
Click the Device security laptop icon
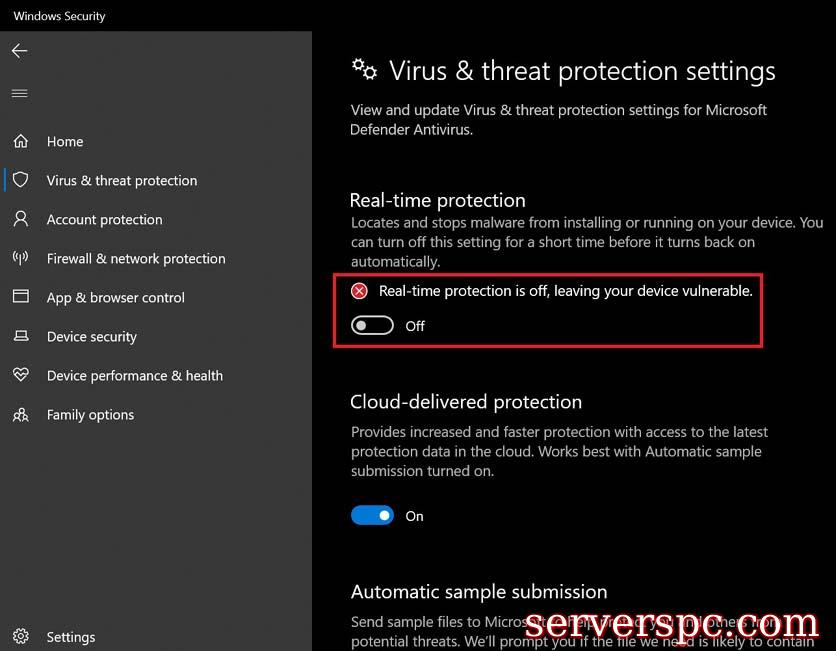[21, 337]
